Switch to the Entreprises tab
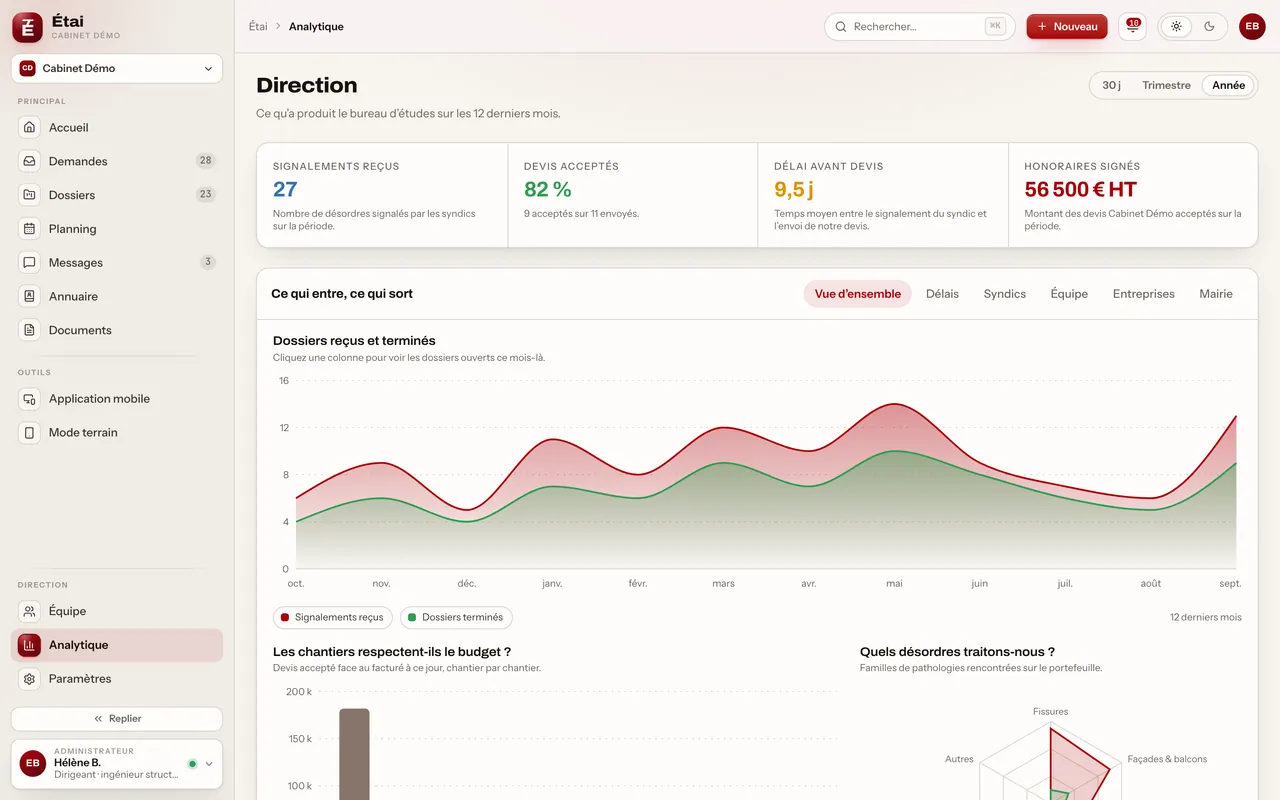Viewport: 1280px width, 800px height. pos(1144,294)
